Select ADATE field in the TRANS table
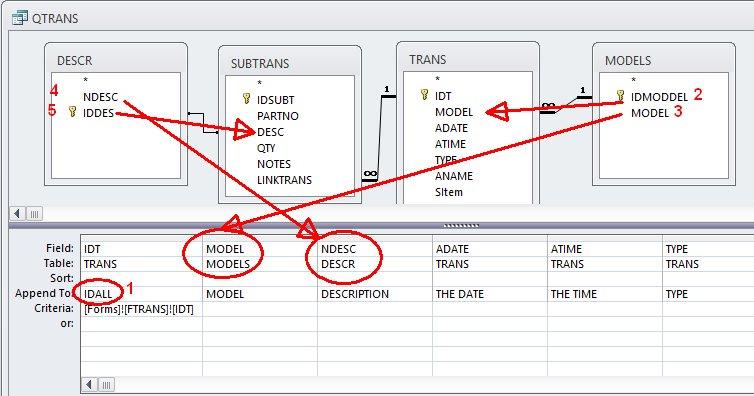 pyautogui.click(x=451, y=128)
